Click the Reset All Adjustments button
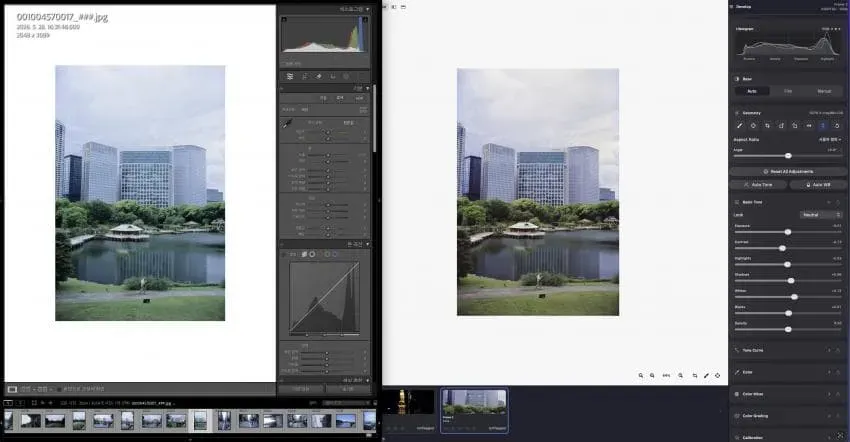This screenshot has width=850, height=442. [x=788, y=171]
